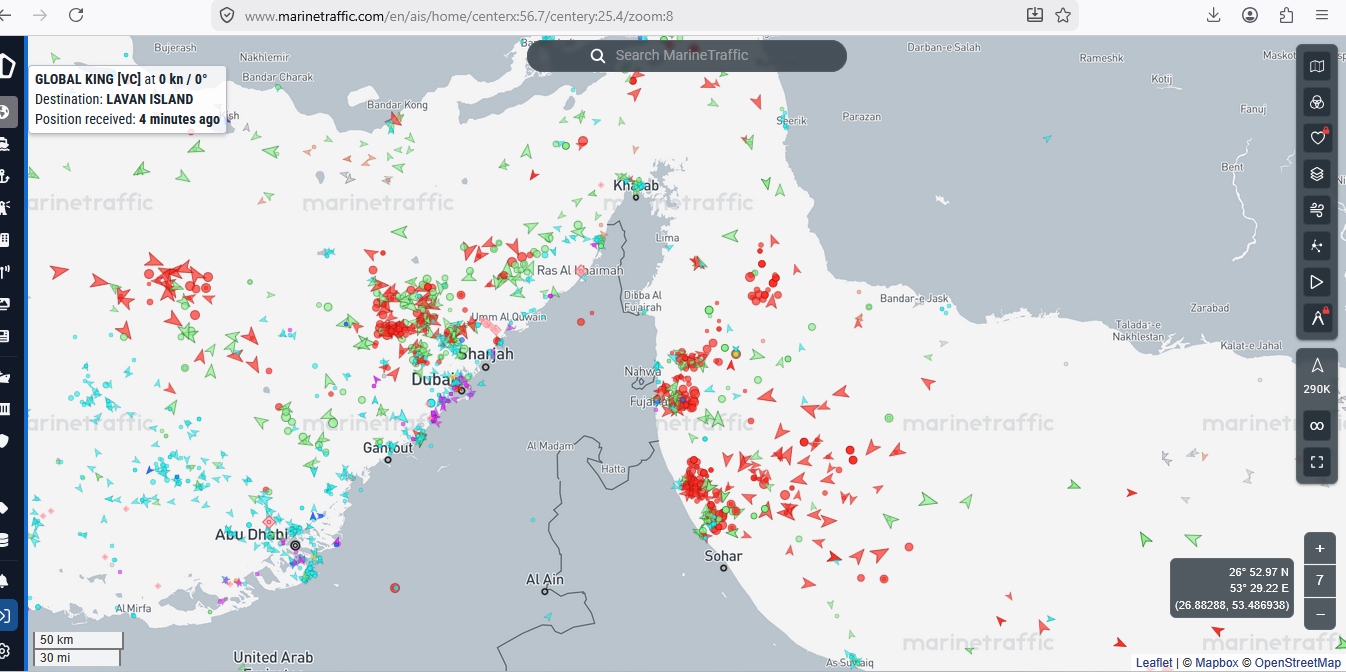Viewport: 1346px width, 672px height.
Task: Open the notifications bell in sidebar
Action: tap(5, 581)
